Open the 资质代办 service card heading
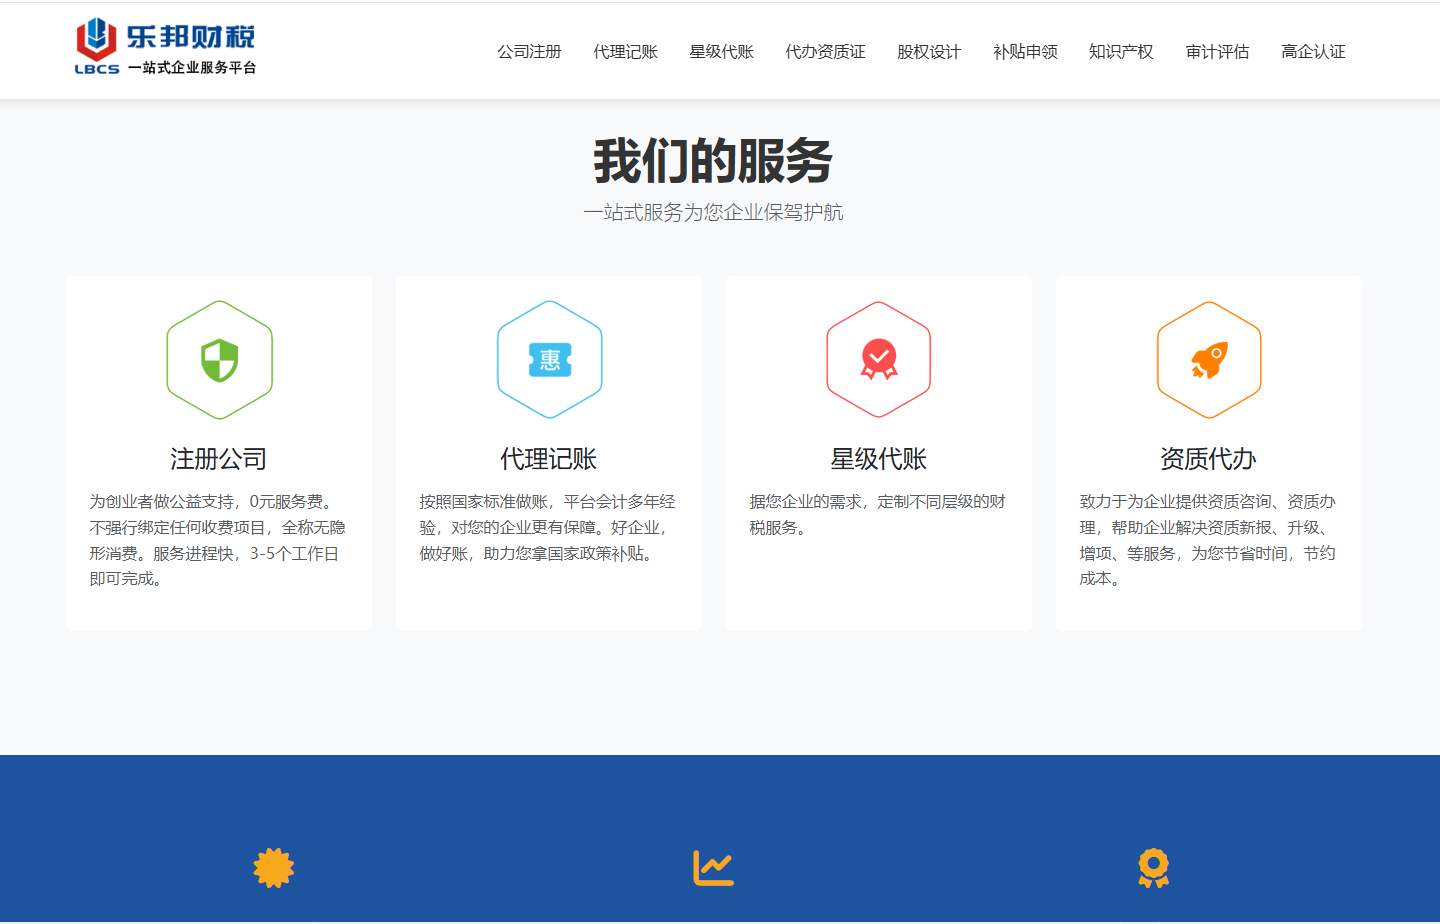 [x=1208, y=459]
